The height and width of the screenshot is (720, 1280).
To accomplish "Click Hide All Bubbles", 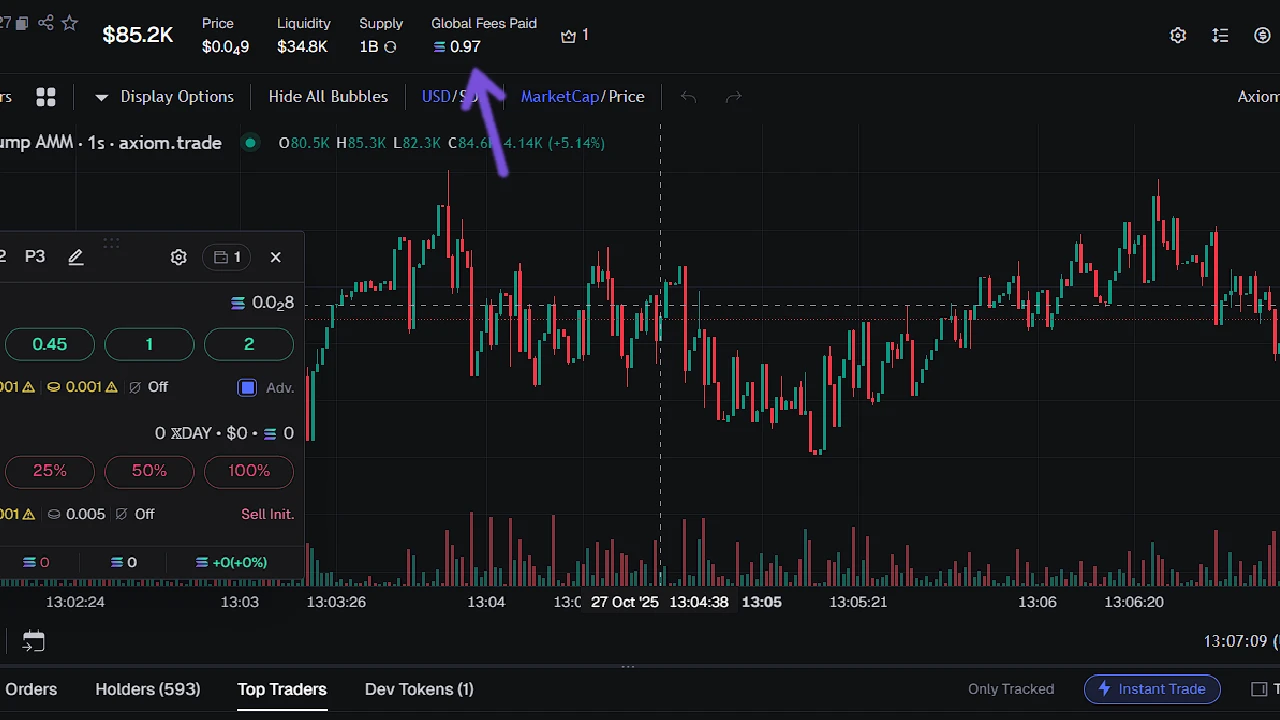I will click(328, 97).
